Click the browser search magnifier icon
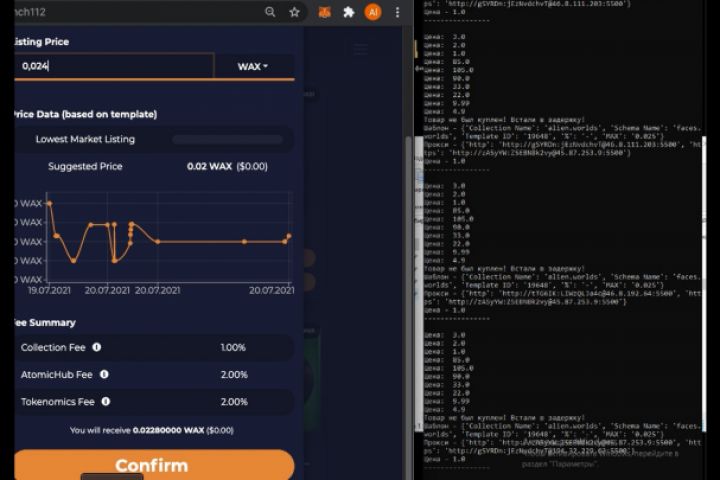 270,12
